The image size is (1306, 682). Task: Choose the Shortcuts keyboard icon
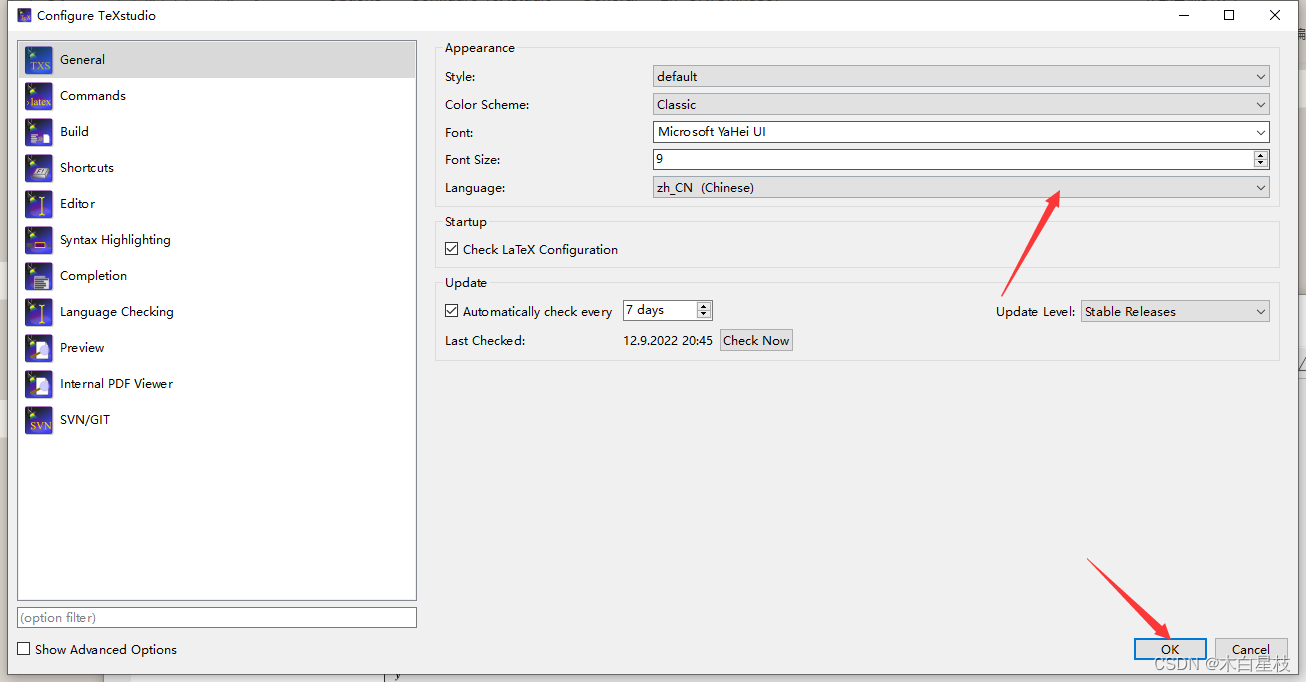[x=39, y=168]
